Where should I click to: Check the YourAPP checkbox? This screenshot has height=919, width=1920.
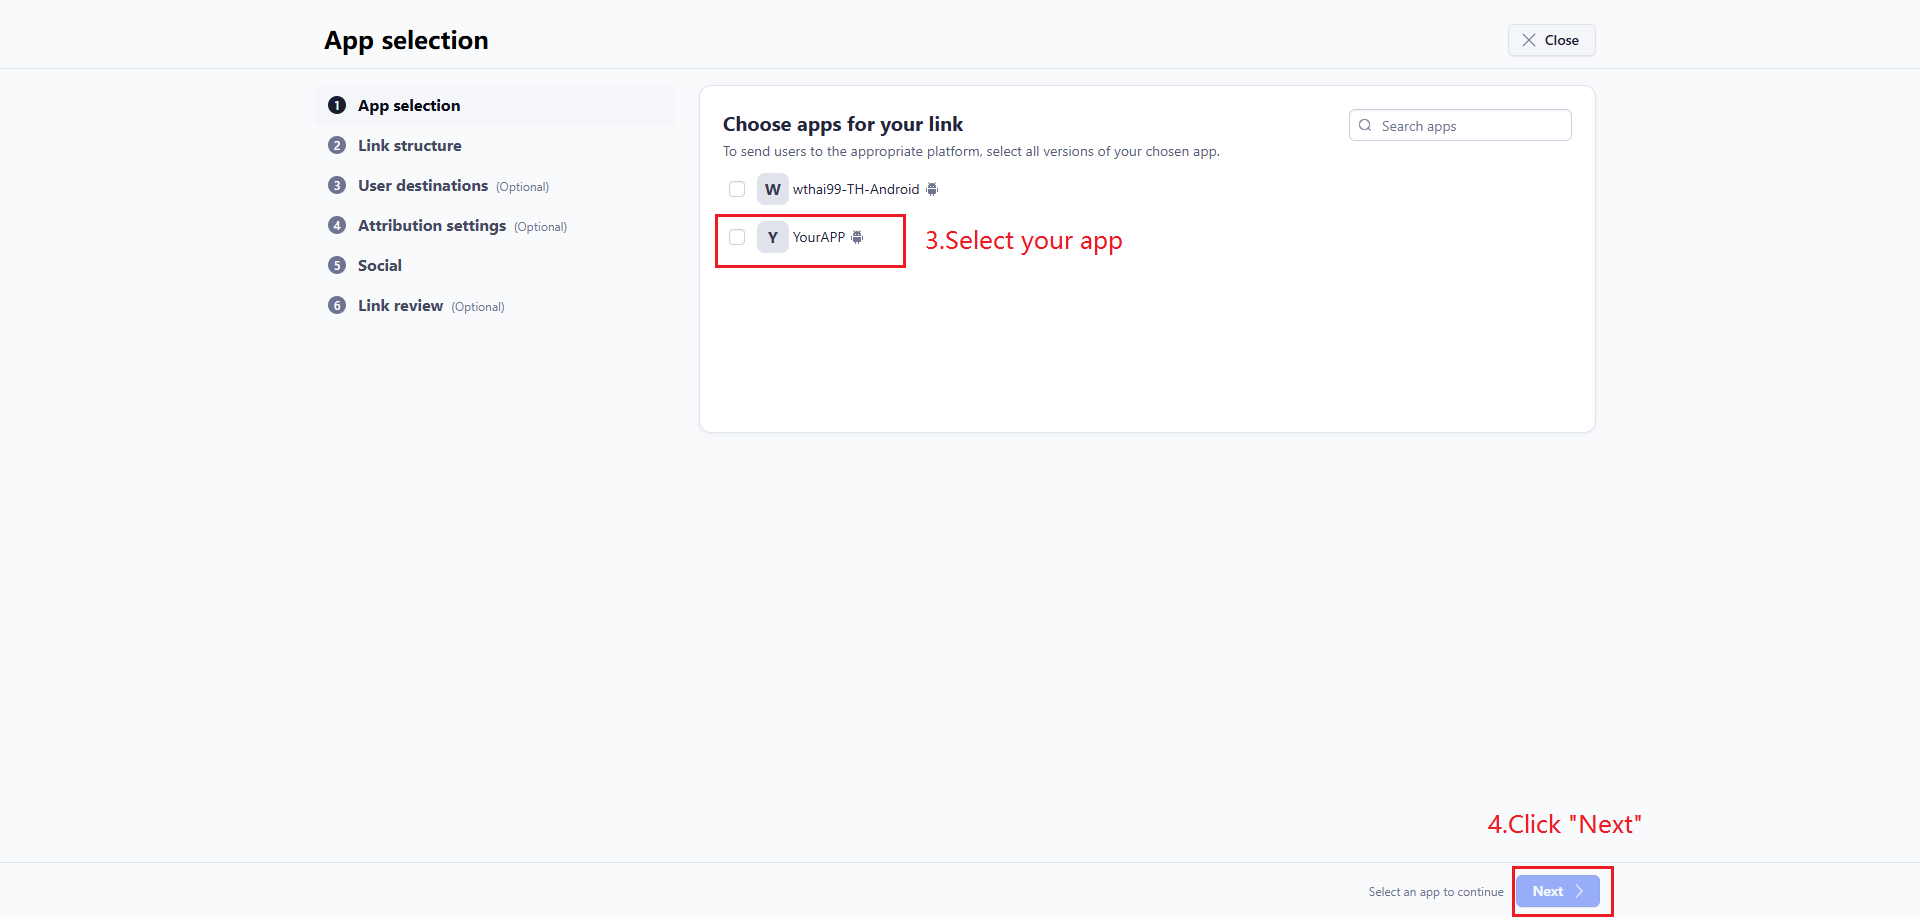[x=737, y=237]
